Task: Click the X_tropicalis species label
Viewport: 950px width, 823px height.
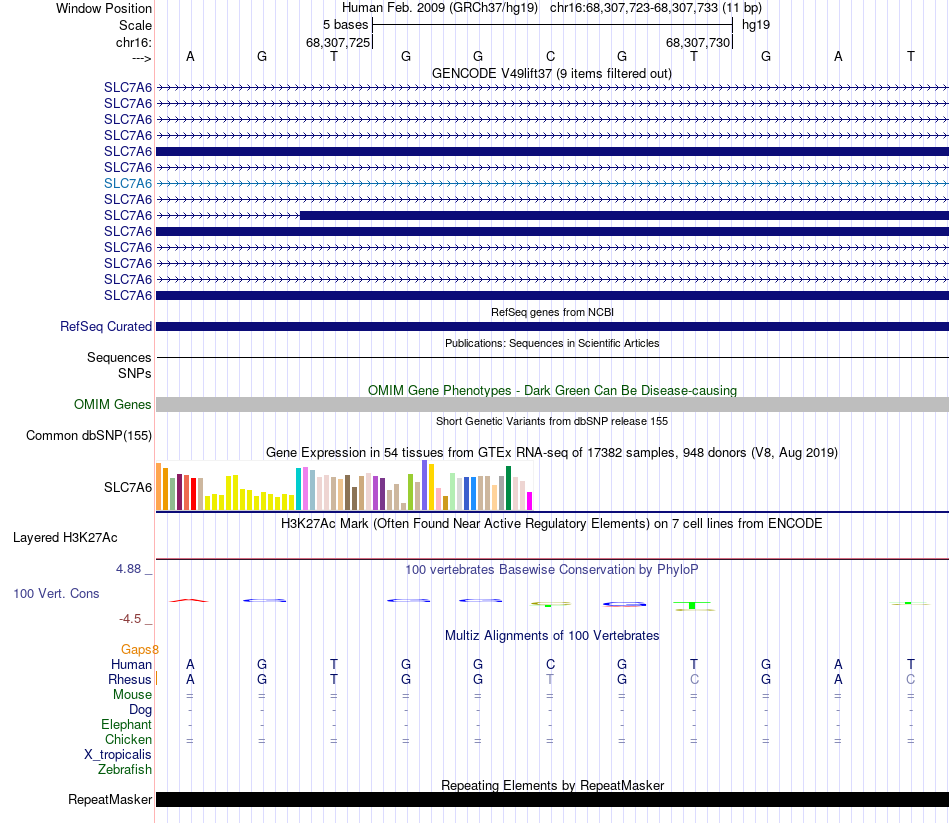Action: click(118, 755)
